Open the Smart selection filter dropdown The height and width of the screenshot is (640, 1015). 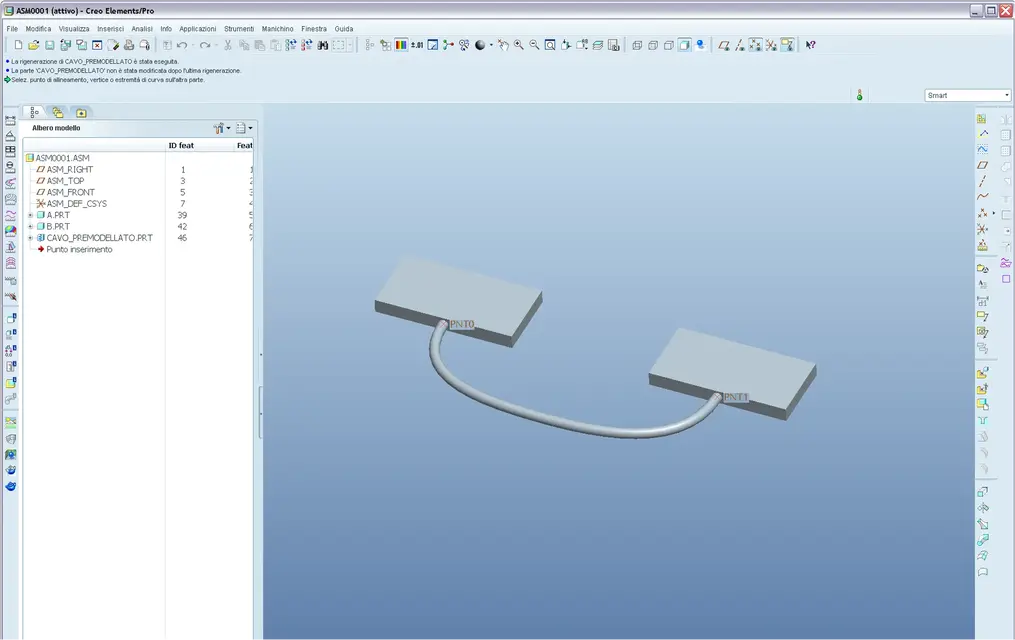click(x=967, y=96)
